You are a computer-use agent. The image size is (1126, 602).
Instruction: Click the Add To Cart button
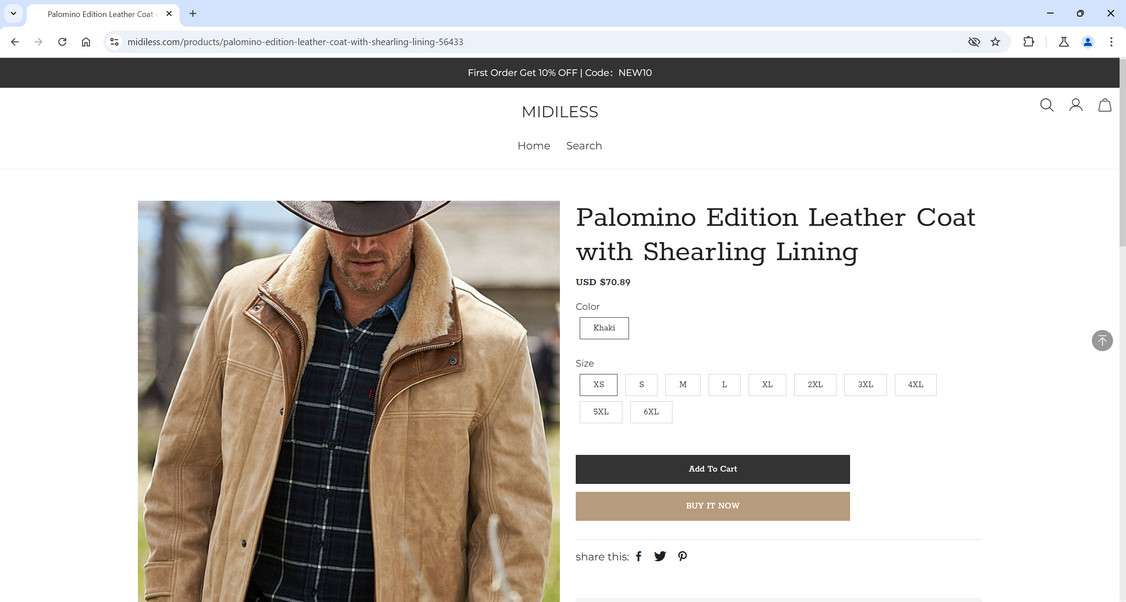click(x=712, y=469)
